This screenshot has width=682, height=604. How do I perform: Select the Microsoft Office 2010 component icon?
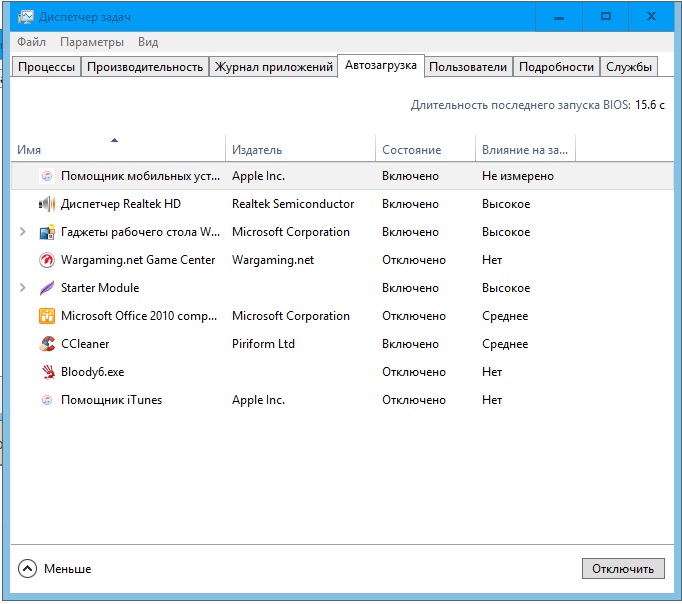click(47, 316)
